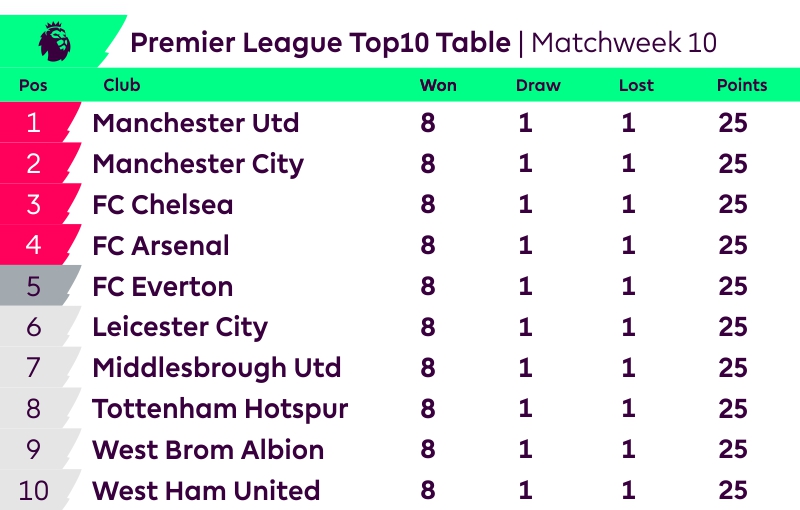
Task: Click FC Arsenal club name
Action: point(161,246)
